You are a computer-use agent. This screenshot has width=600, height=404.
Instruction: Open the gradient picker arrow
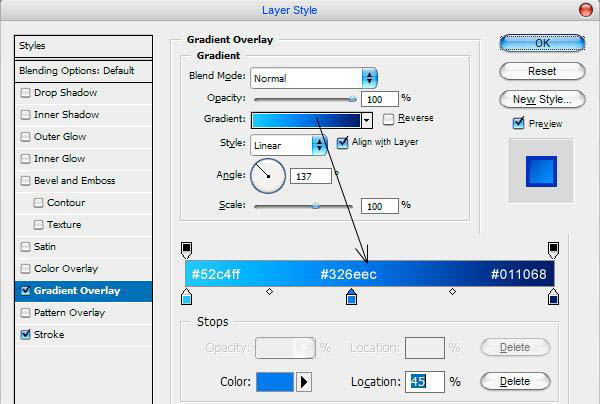click(x=367, y=121)
